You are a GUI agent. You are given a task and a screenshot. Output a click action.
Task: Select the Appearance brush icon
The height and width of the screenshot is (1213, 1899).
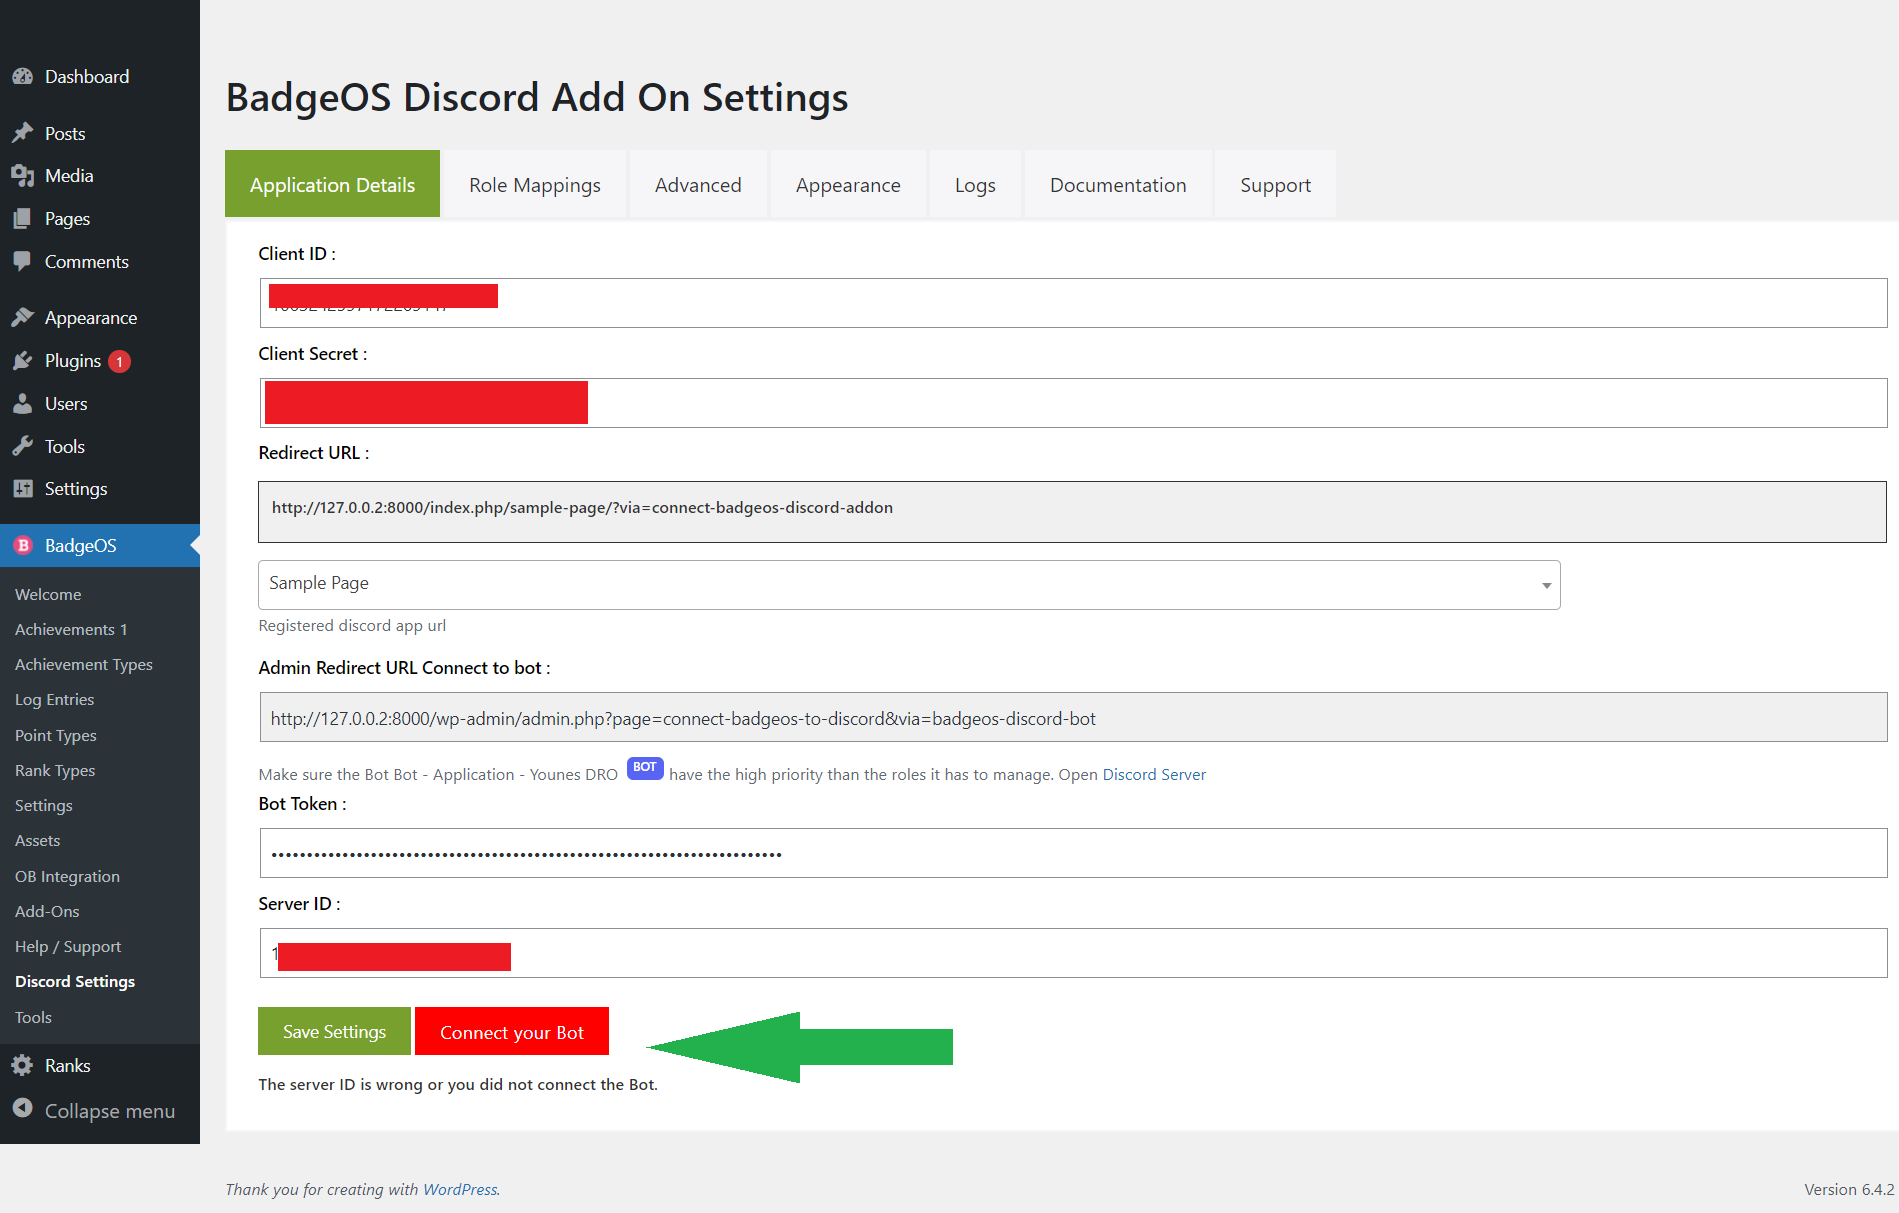pos(24,317)
